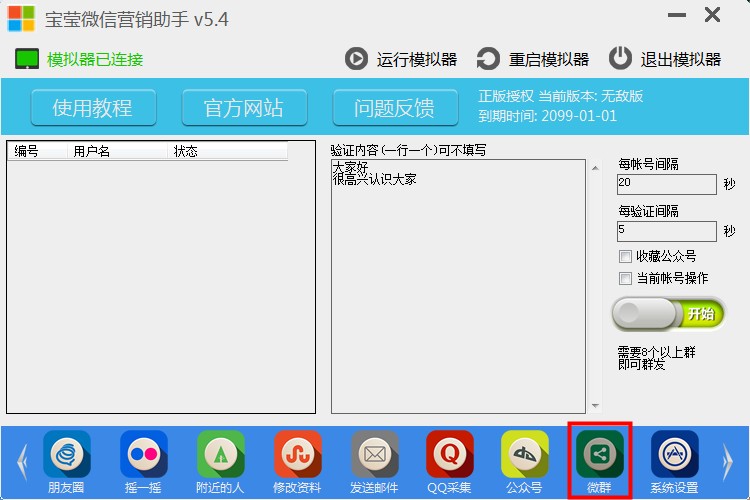Open the 官方网站 official website button
The image size is (750, 500).
coord(244,108)
